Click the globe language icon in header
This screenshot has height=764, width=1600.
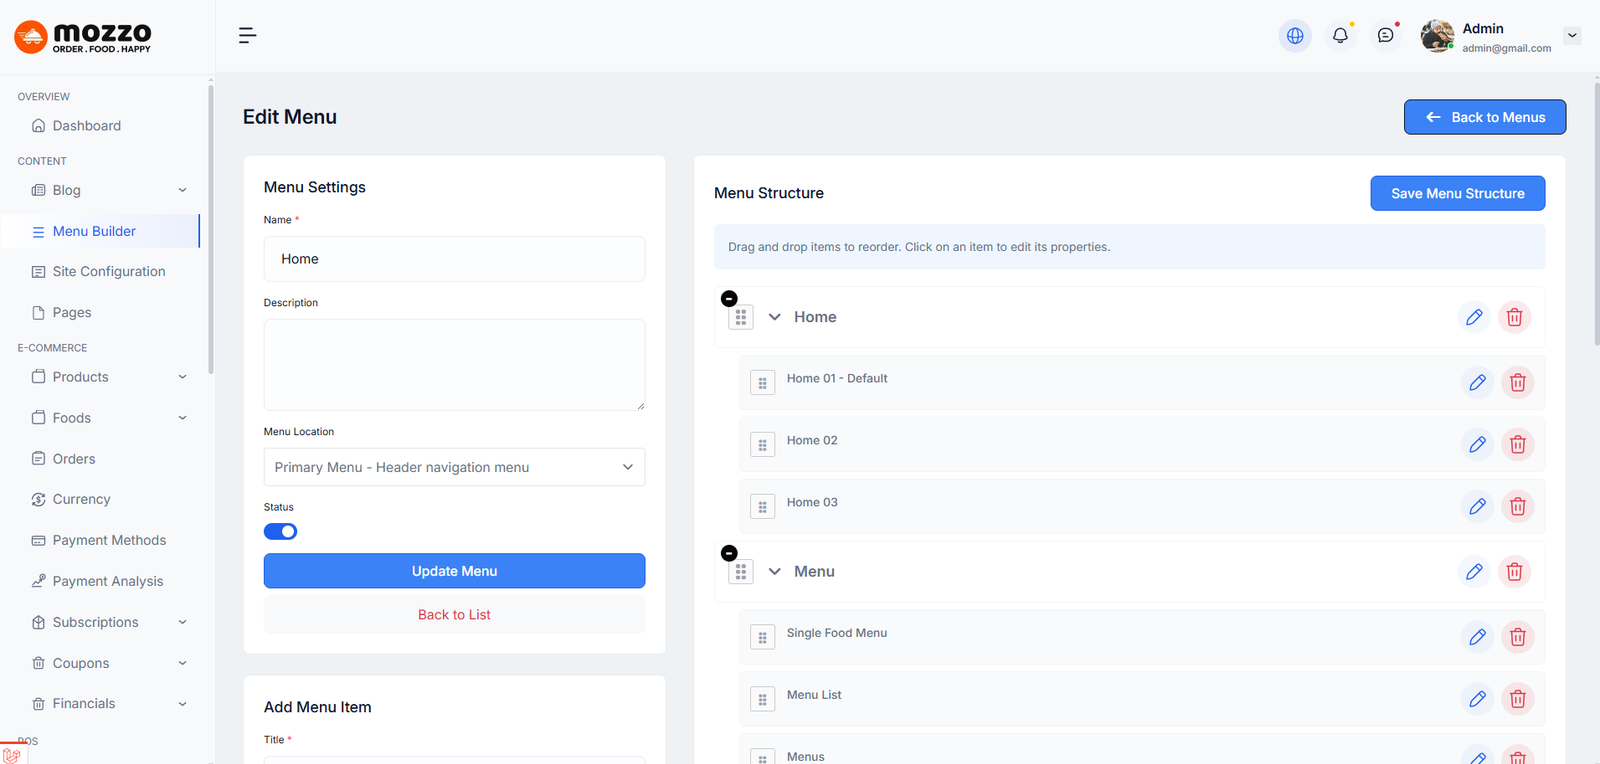(1295, 36)
